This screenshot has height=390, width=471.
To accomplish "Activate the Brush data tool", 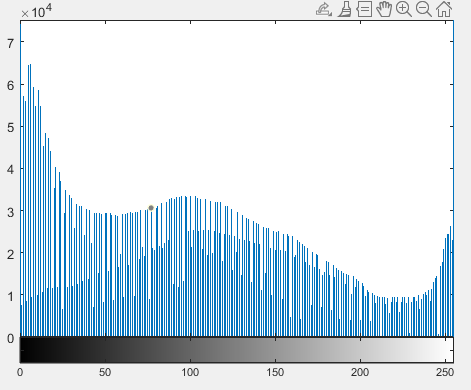I will point(345,9).
